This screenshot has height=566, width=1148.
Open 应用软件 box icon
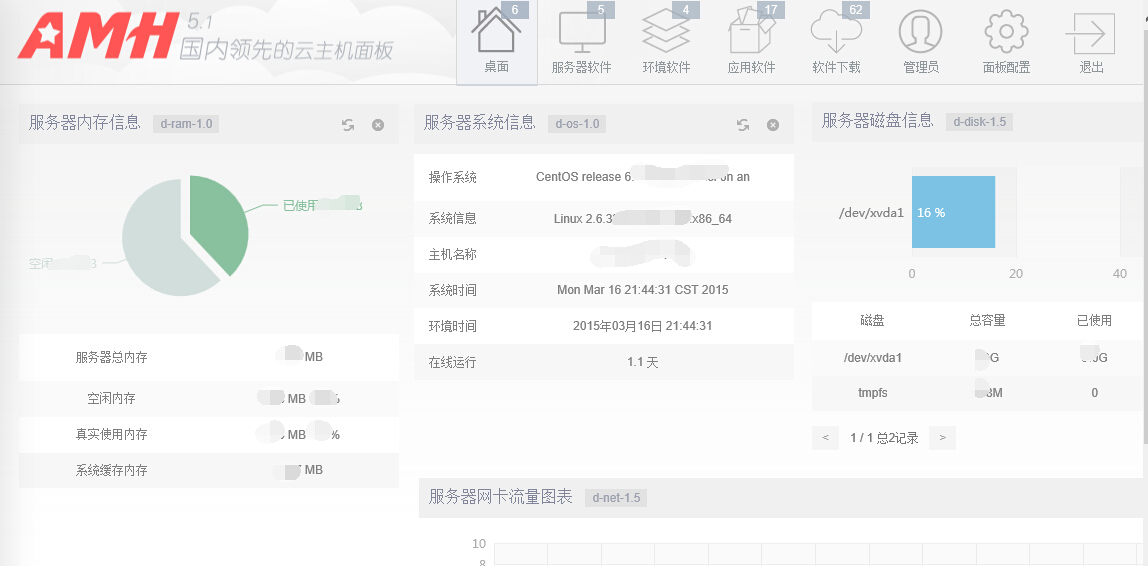coord(751,30)
